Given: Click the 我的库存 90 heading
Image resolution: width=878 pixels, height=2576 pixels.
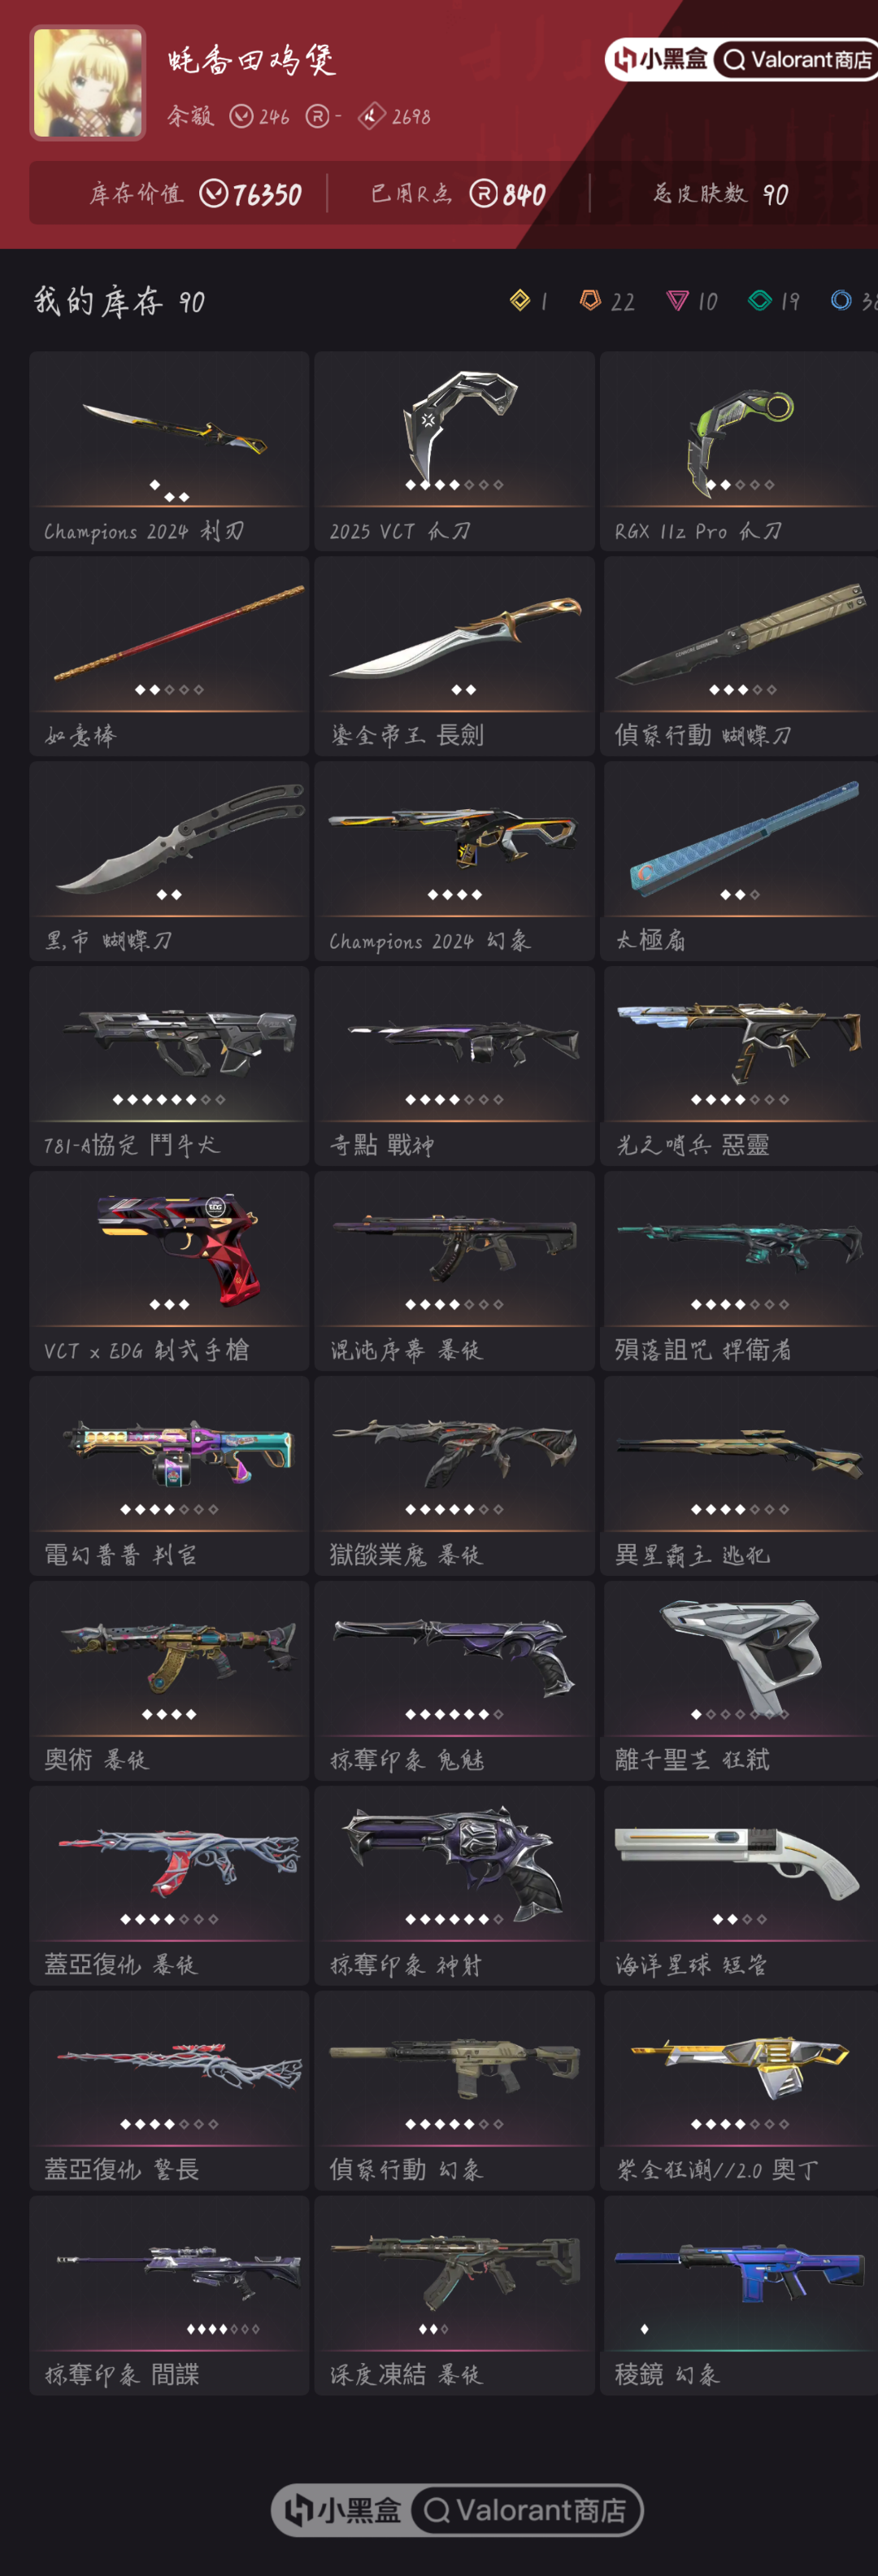Looking at the screenshot, I should (x=119, y=301).
